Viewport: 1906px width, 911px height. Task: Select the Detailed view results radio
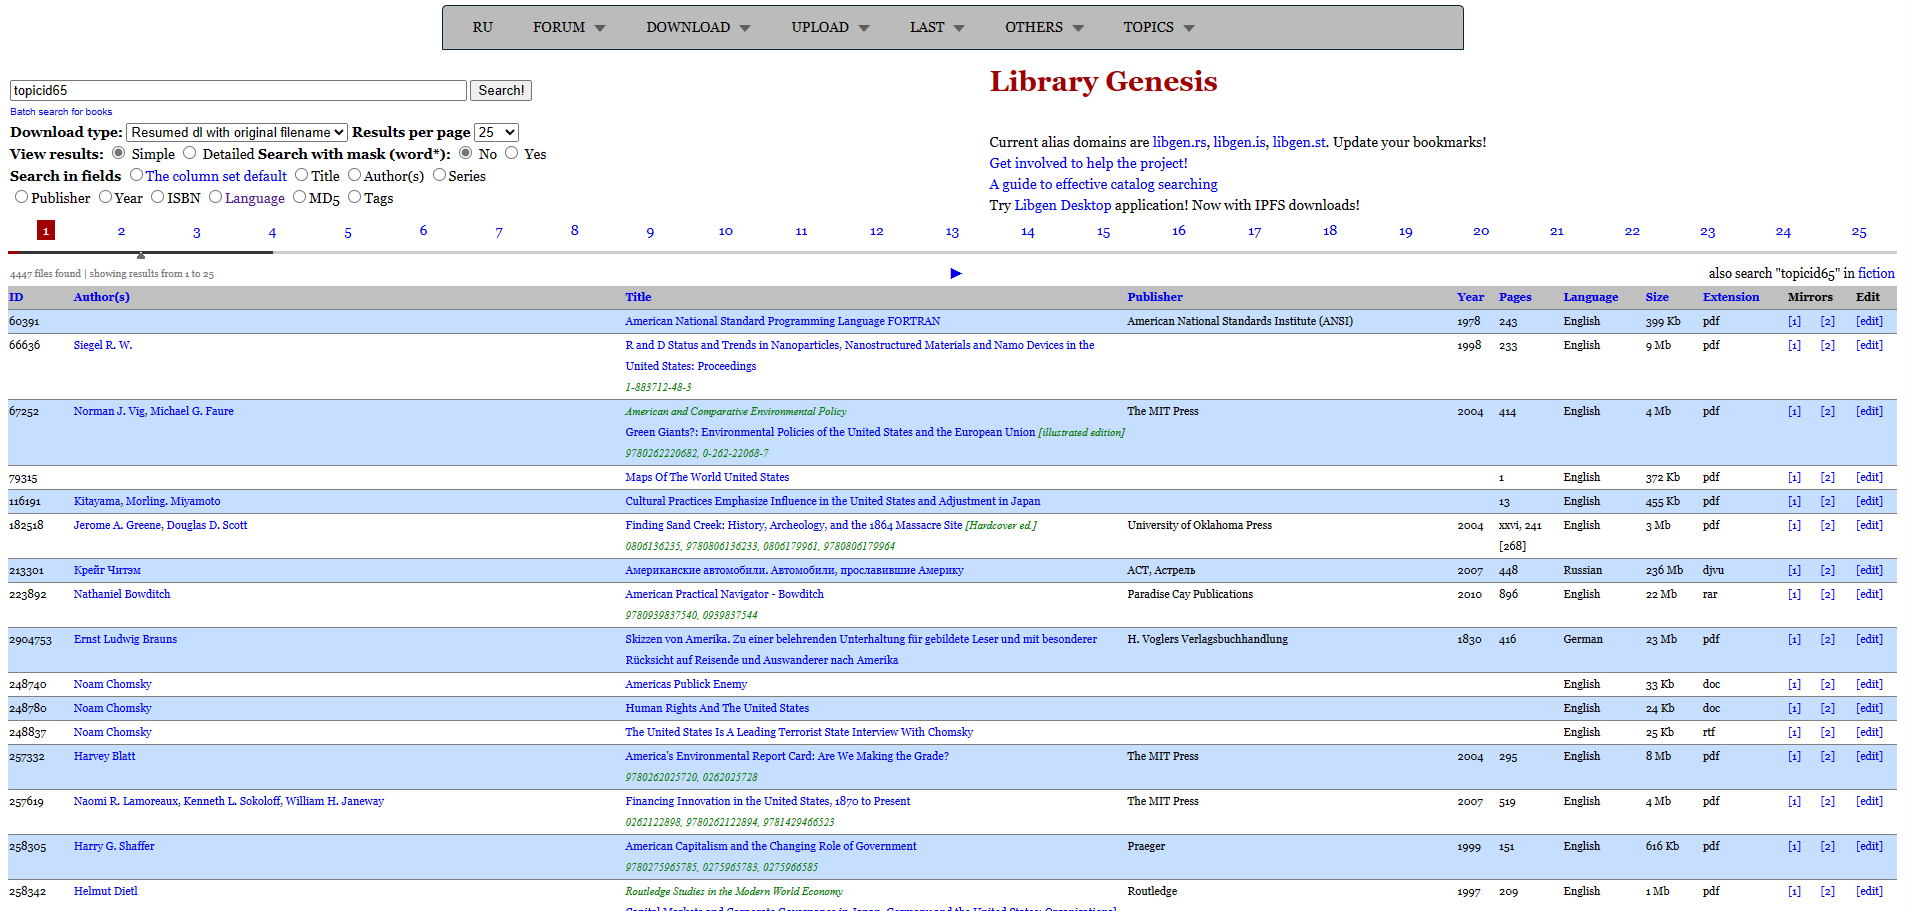tap(190, 153)
